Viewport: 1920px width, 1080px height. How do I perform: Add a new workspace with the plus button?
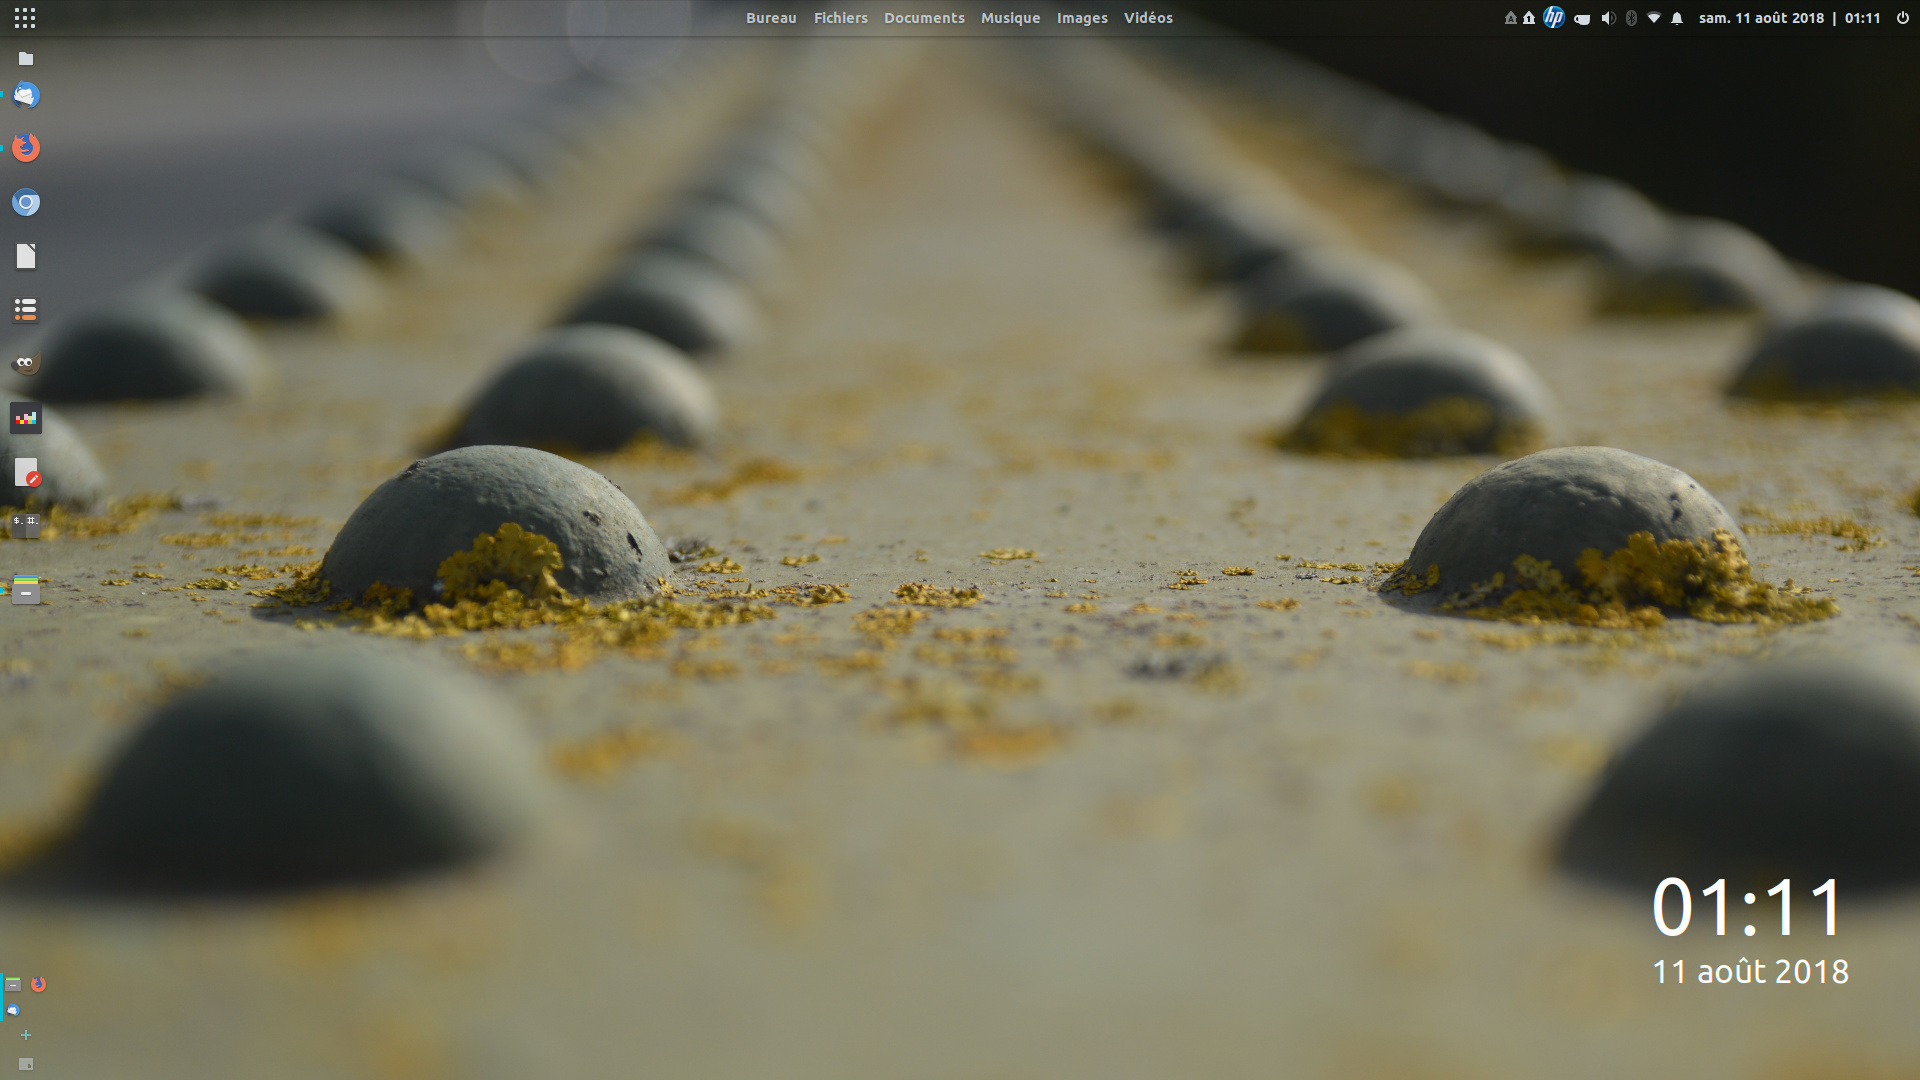[25, 1035]
